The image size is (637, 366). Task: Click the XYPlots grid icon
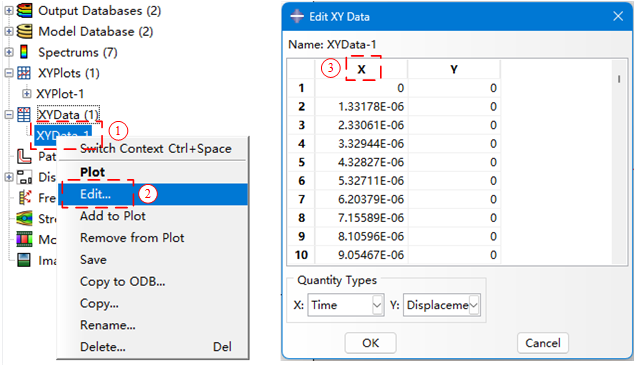coord(24,73)
